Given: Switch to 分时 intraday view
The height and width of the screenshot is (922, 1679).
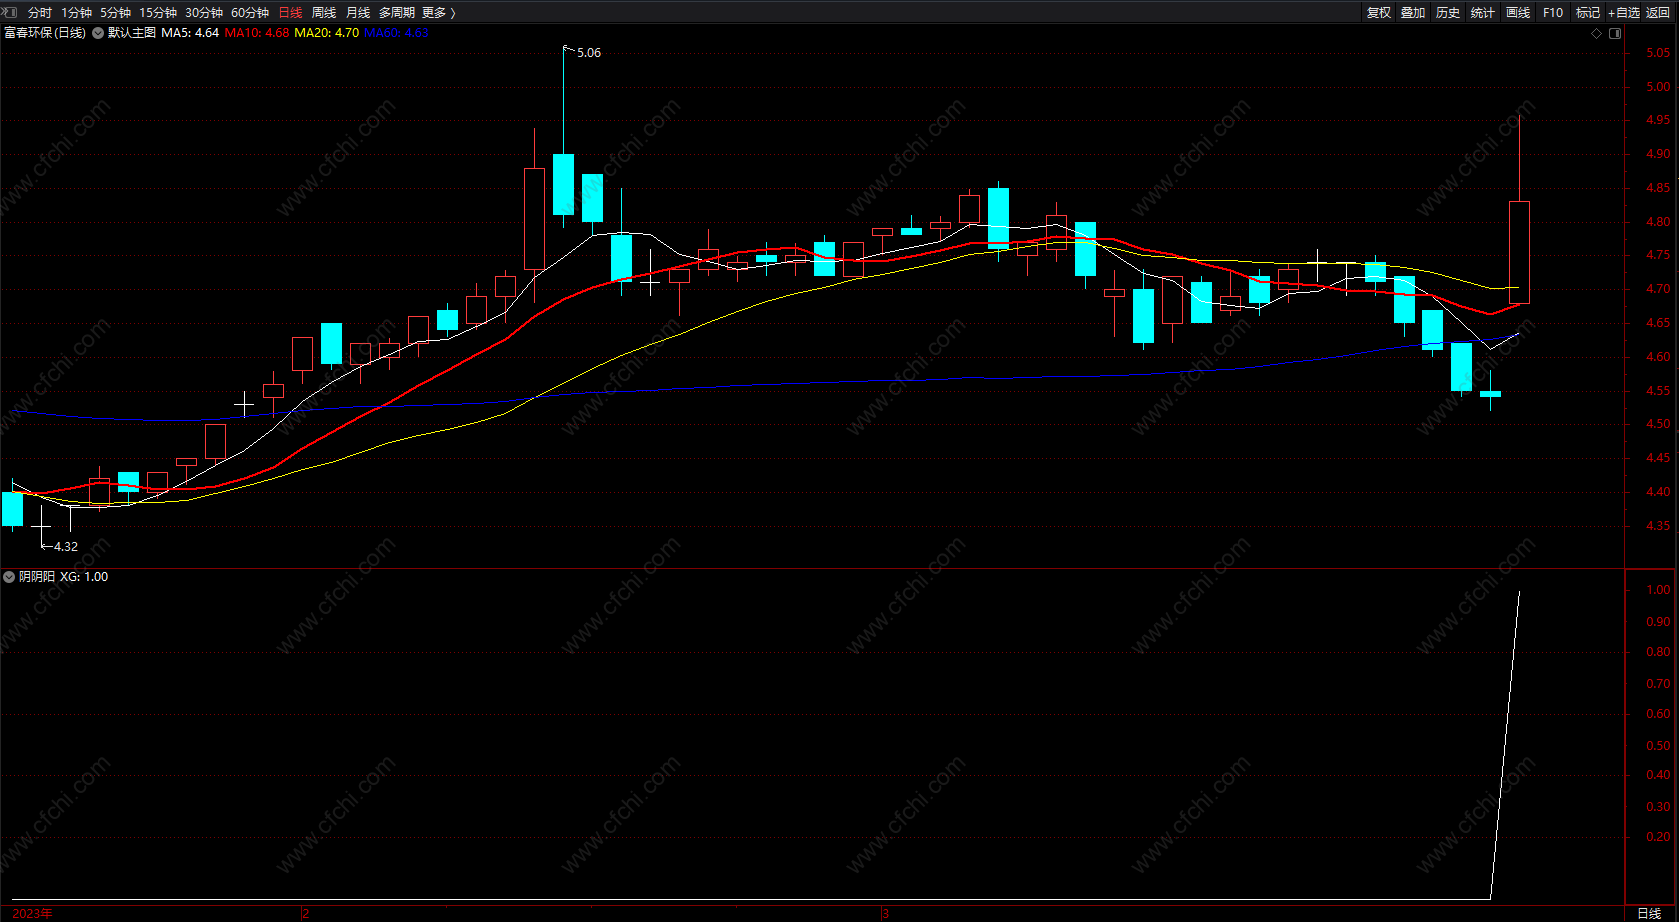Looking at the screenshot, I should pos(40,13).
